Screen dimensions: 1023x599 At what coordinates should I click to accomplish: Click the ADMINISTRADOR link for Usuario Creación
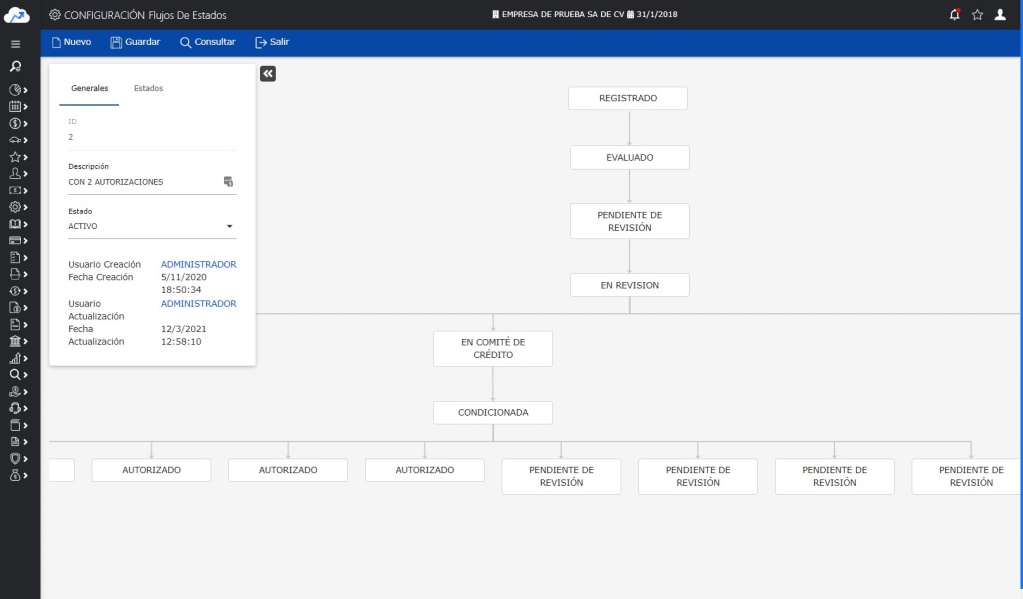pos(198,264)
